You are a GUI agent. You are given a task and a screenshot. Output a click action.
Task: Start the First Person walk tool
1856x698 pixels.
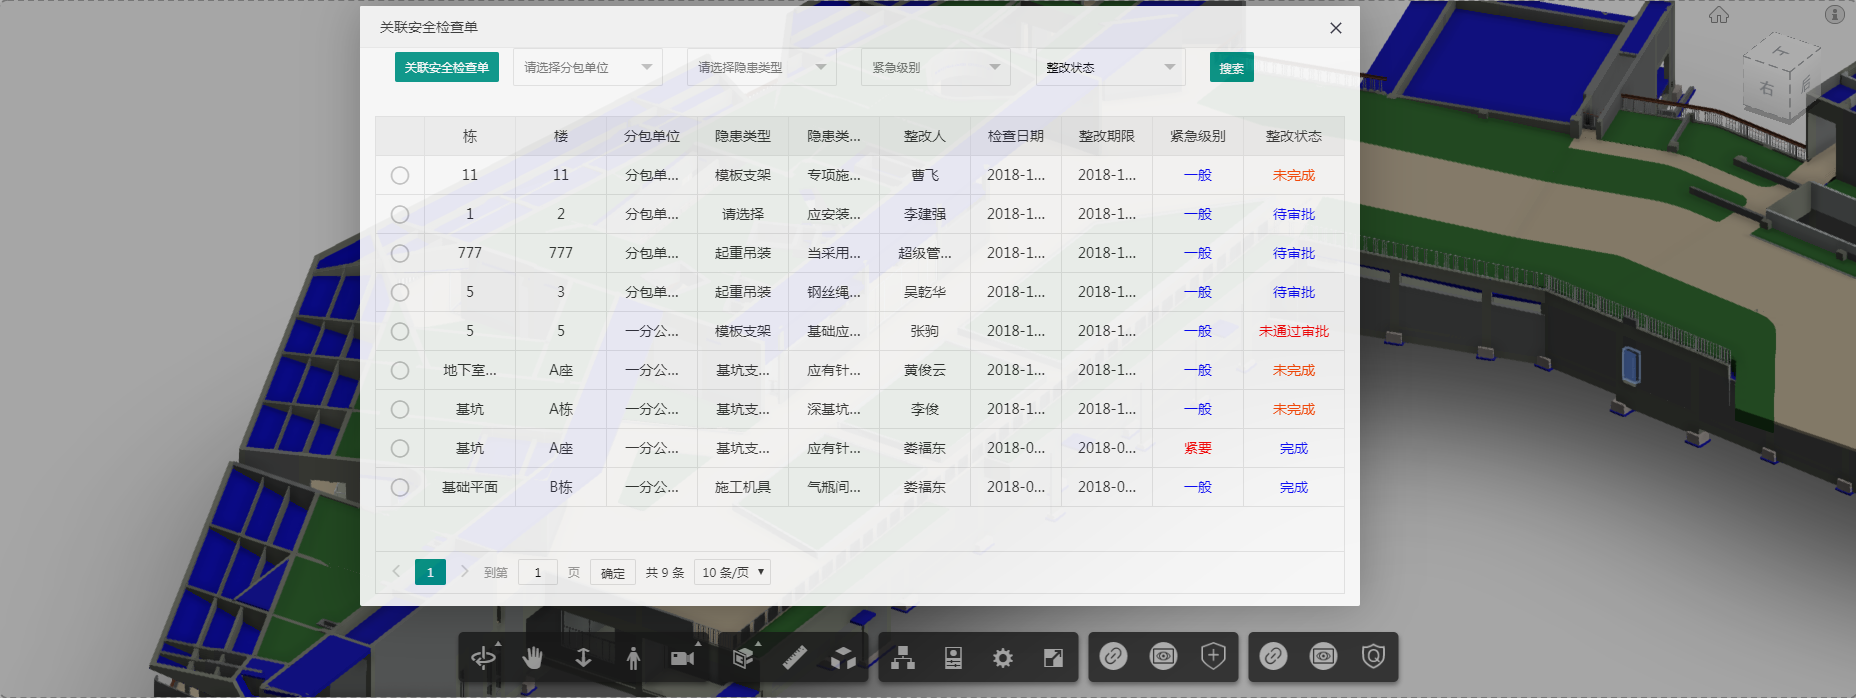click(x=633, y=657)
